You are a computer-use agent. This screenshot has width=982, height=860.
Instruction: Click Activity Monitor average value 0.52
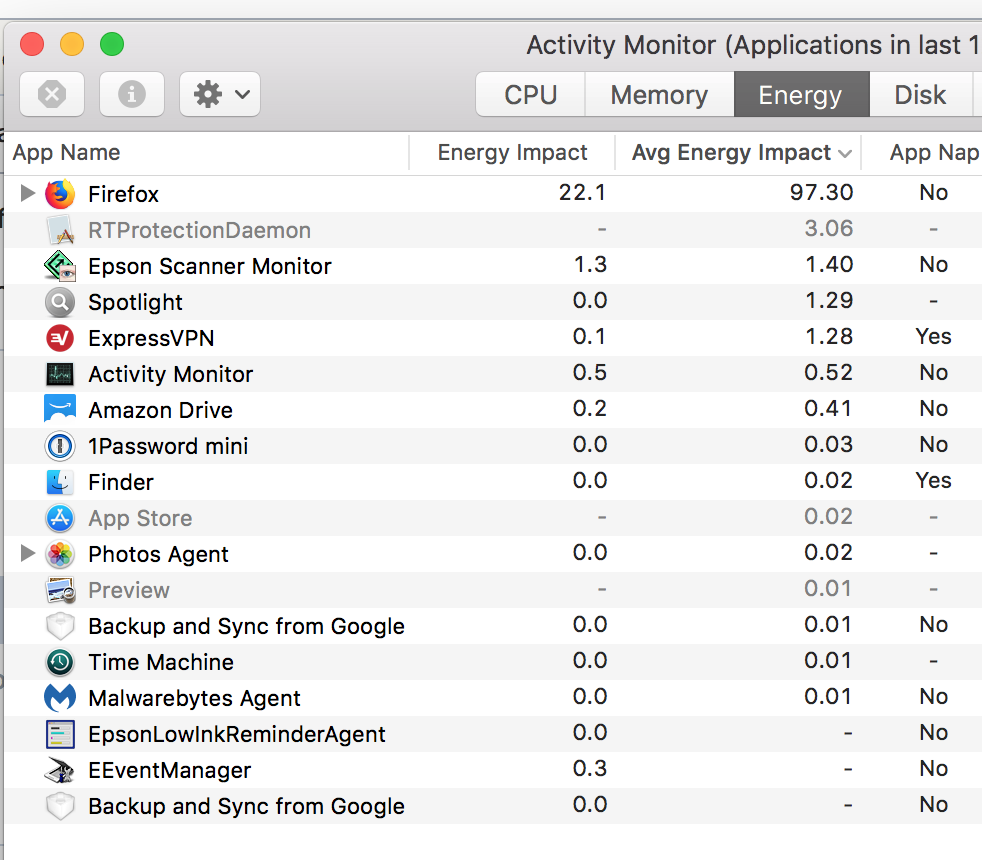tap(828, 373)
